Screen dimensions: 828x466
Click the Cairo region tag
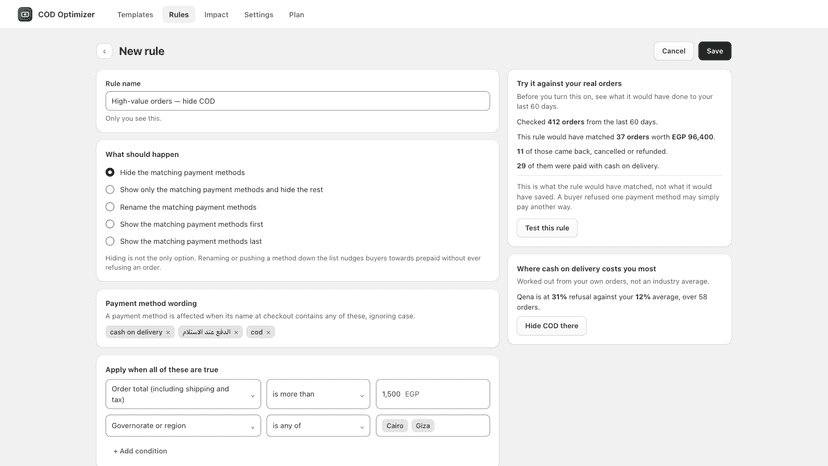[x=394, y=426]
